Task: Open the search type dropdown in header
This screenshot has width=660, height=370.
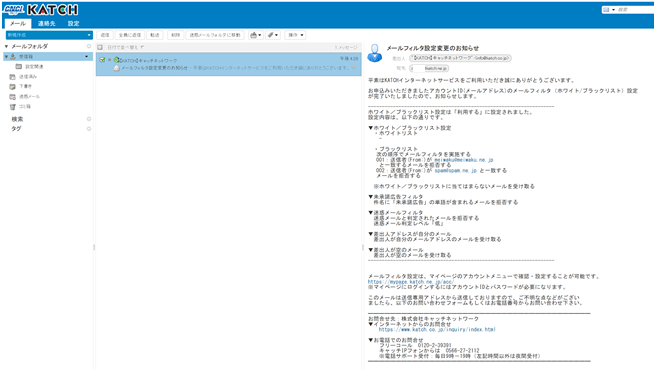Action: click(609, 10)
